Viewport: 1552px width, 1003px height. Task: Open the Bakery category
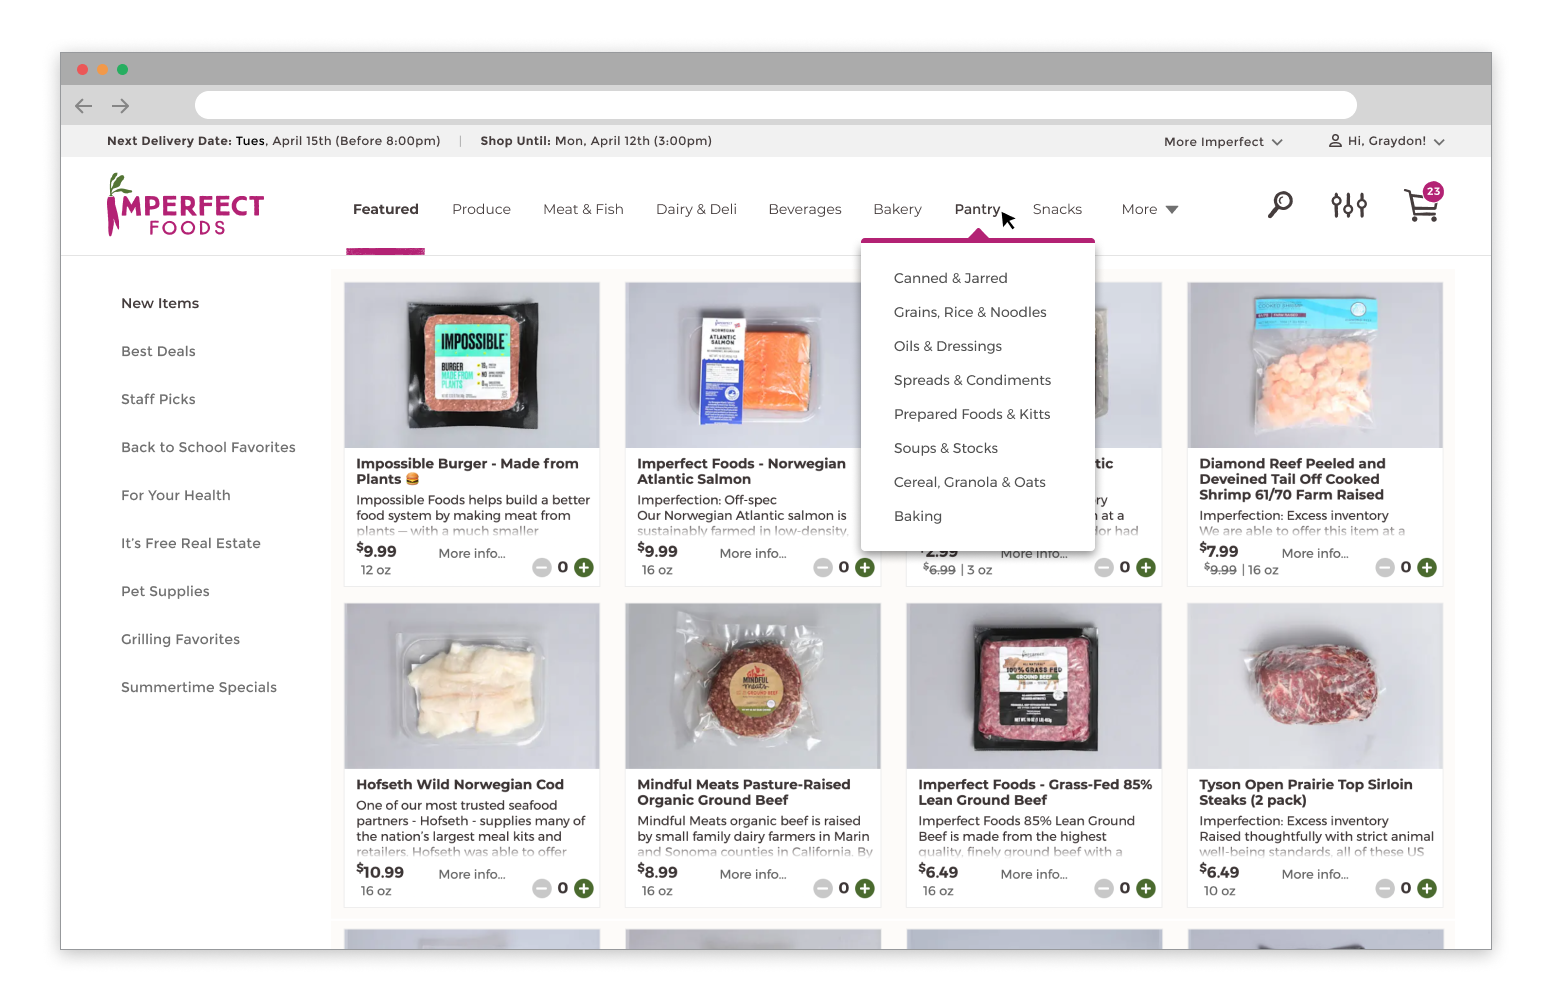[897, 209]
